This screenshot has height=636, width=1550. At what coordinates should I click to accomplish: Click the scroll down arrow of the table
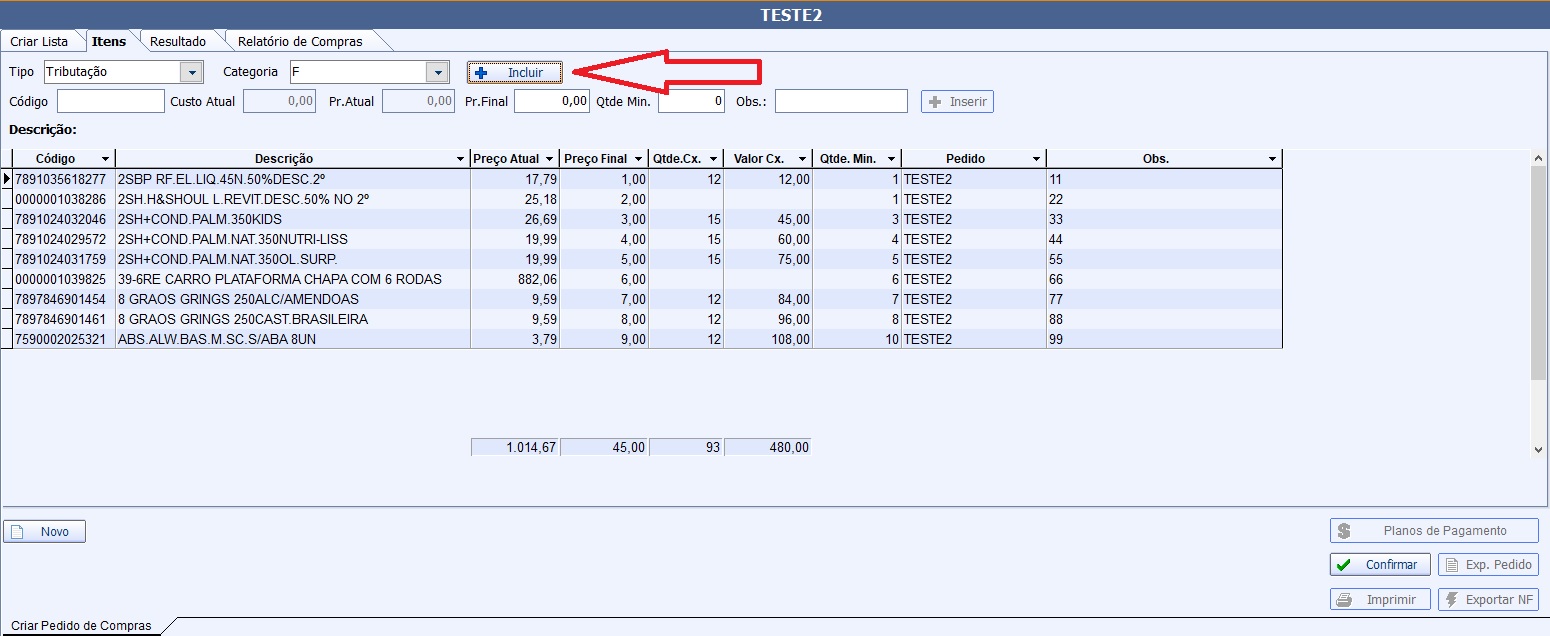click(1538, 450)
